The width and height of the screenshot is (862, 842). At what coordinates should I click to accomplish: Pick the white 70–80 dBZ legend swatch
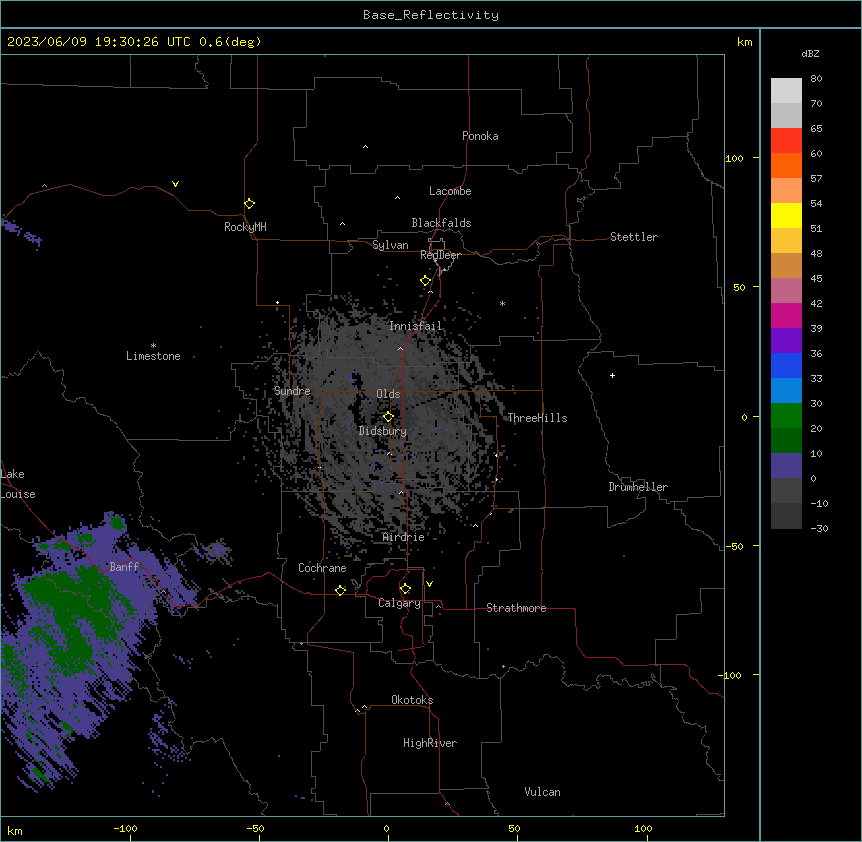click(786, 91)
